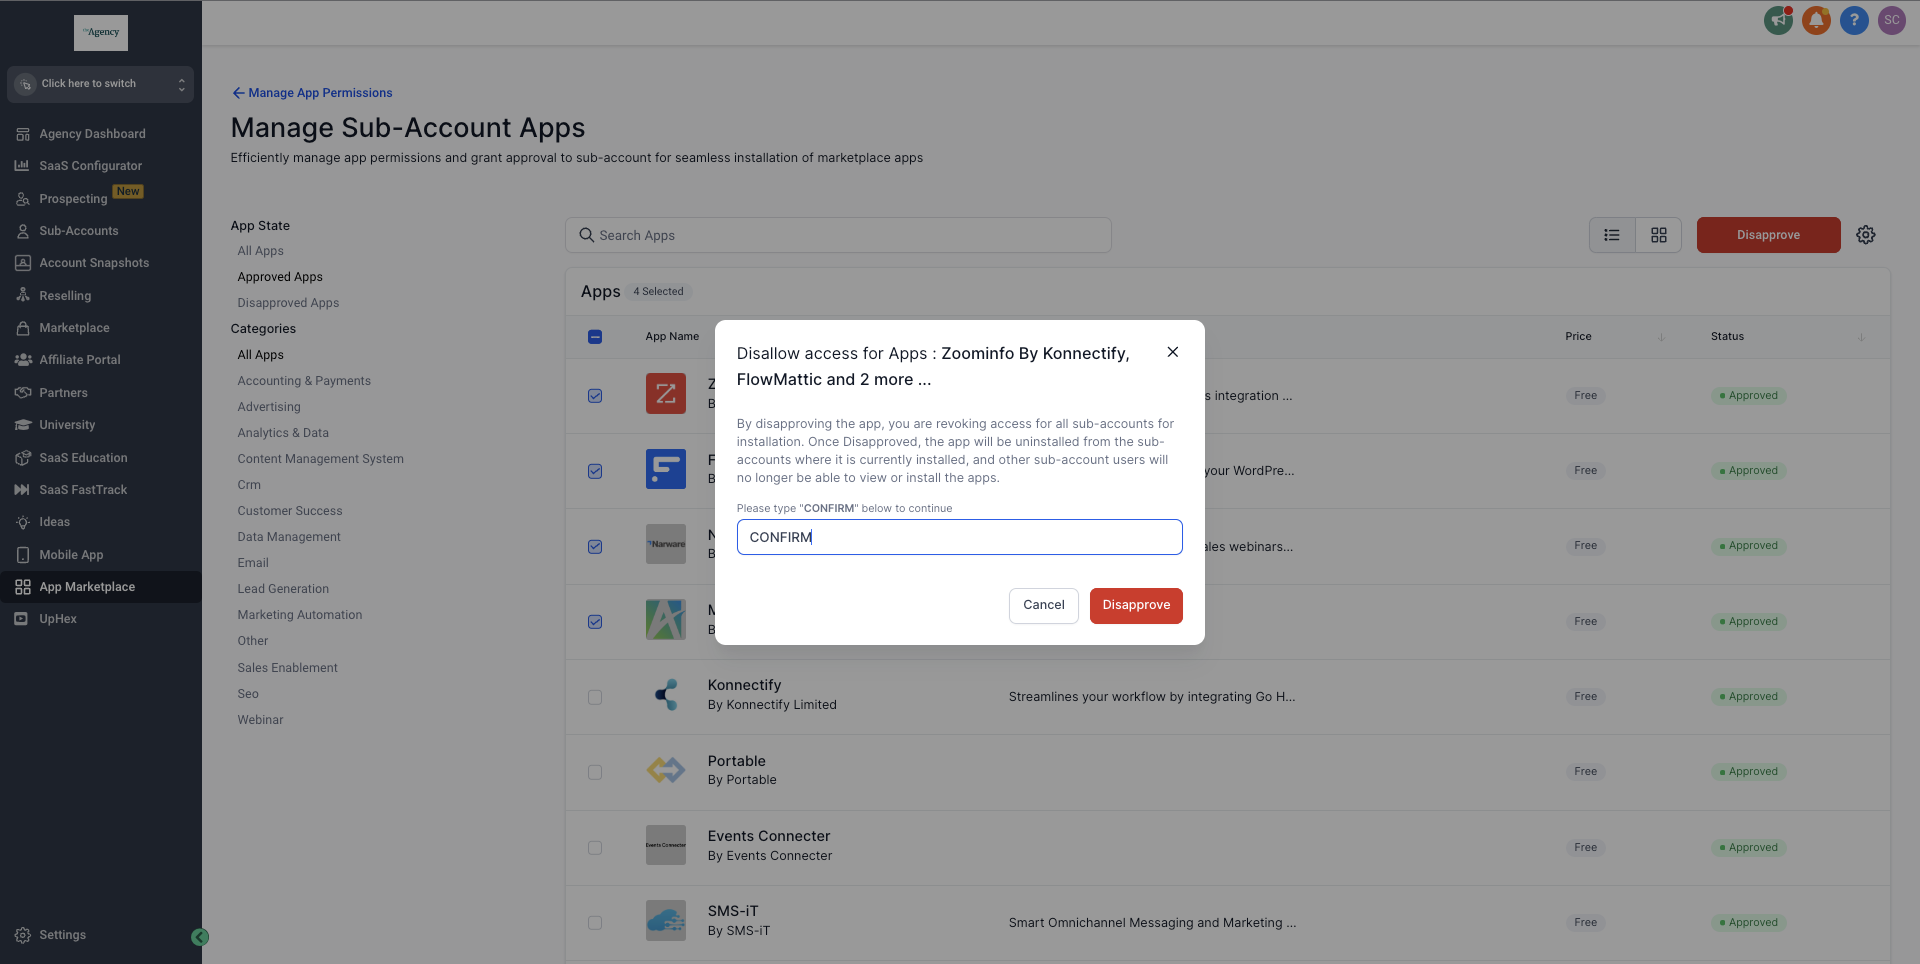Filter by Approved Apps state
Viewport: 1920px width, 964px height.
tap(280, 277)
